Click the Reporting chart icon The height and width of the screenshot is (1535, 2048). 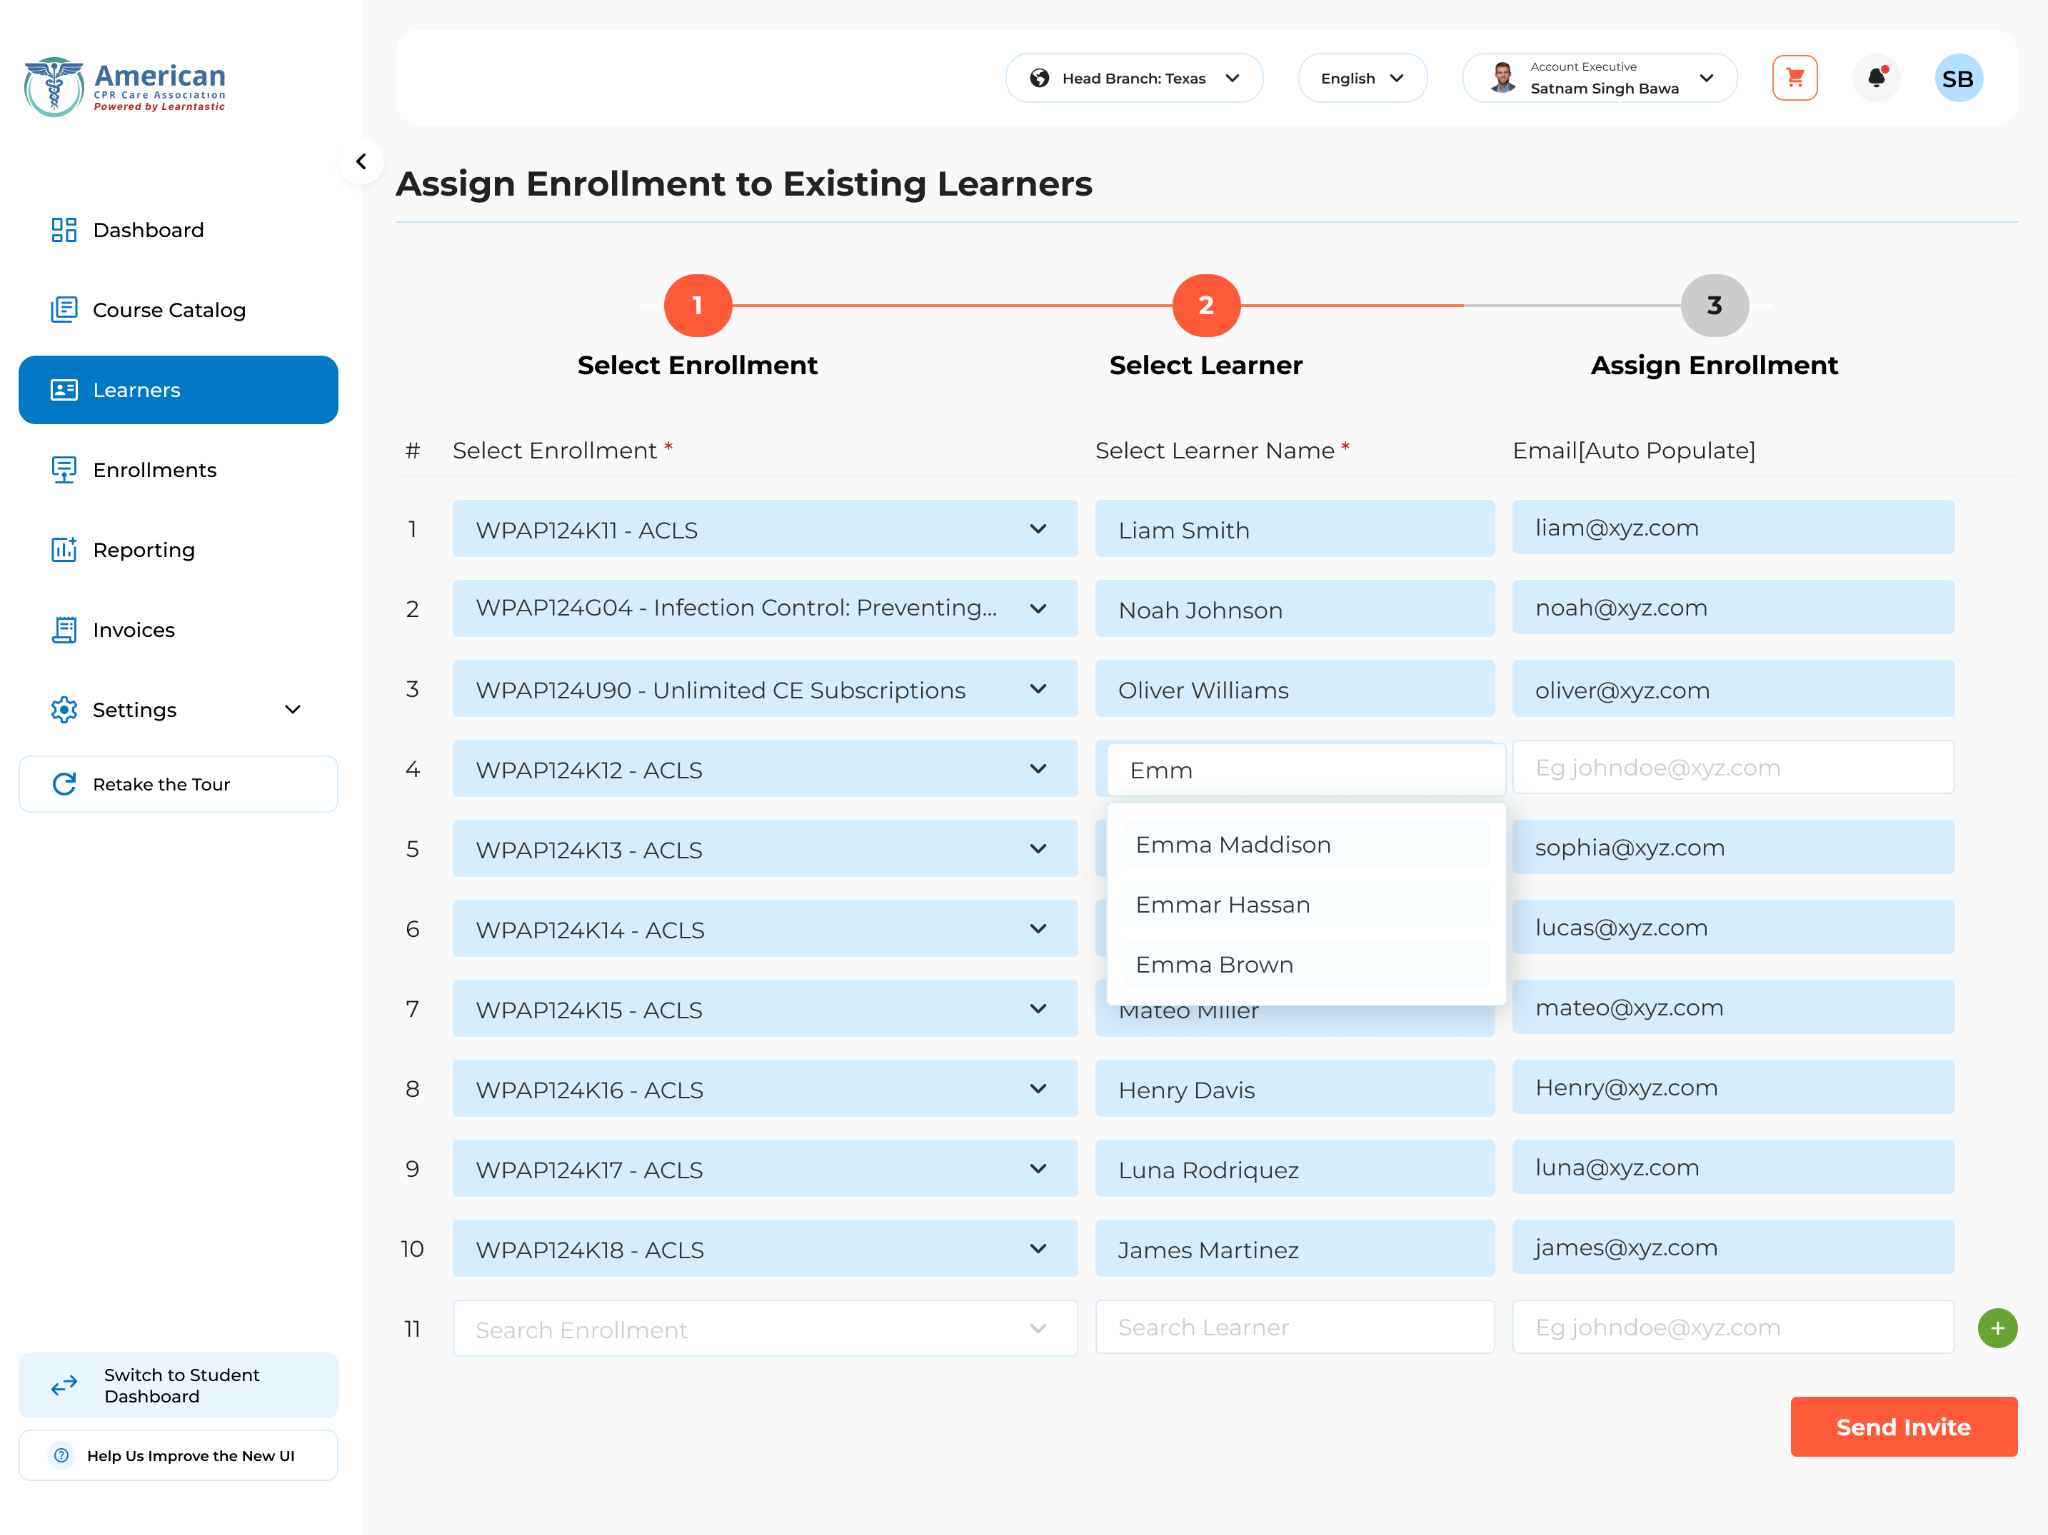click(x=64, y=550)
